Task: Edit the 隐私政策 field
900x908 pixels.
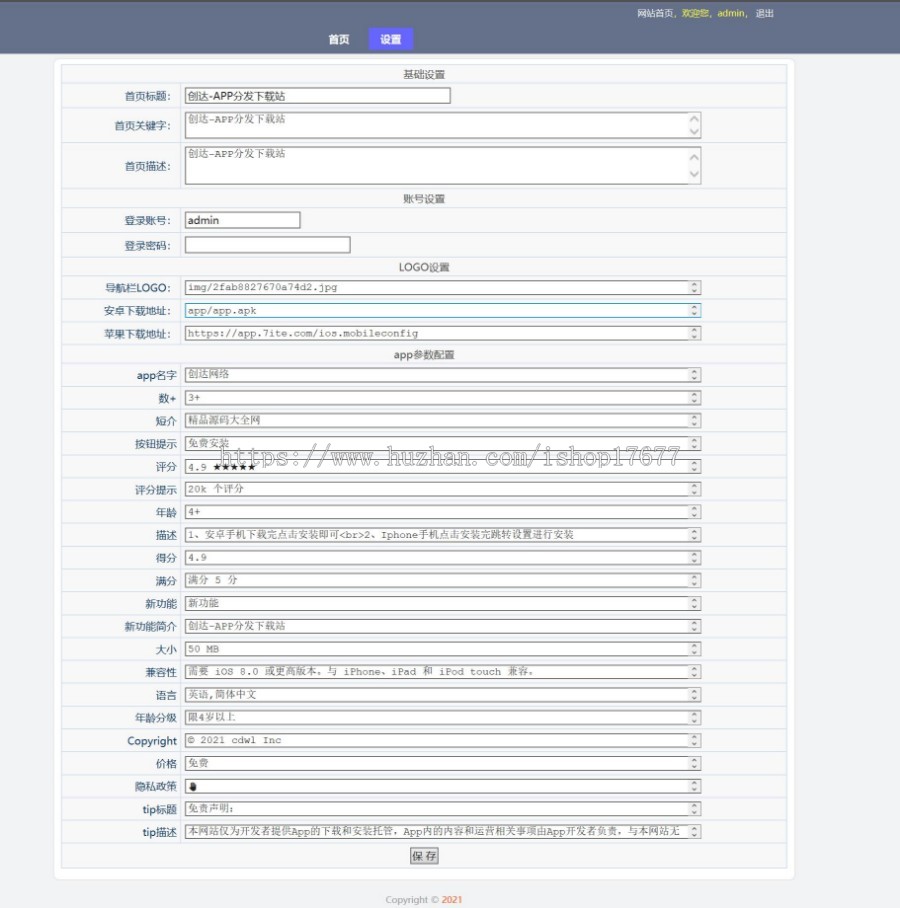Action: [x=442, y=786]
